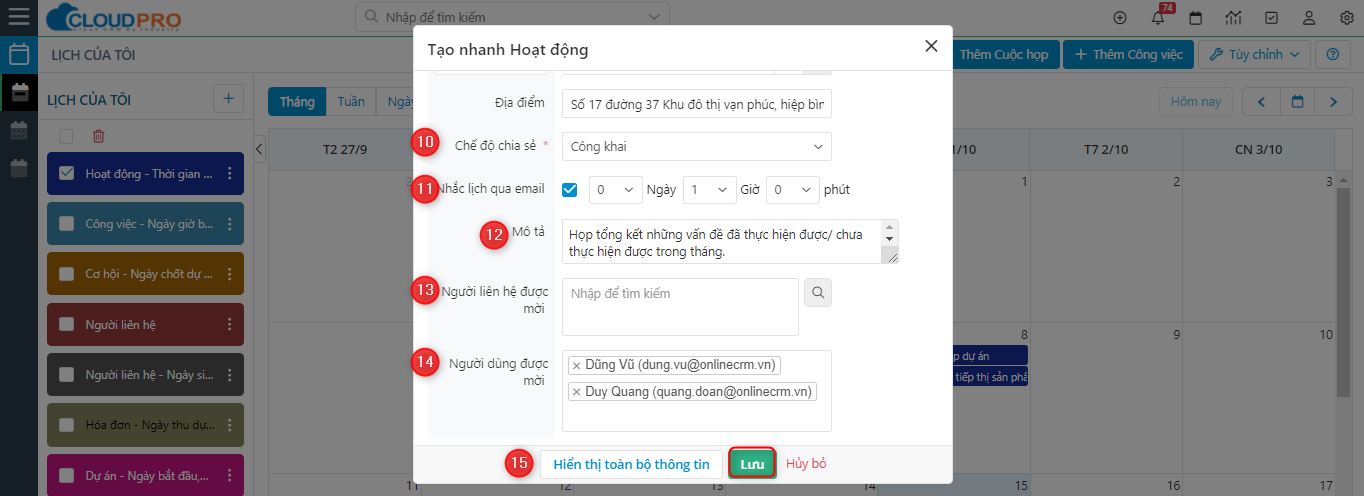Click the quick create plus icon in the top bar
1364x496 pixels.
tap(1119, 18)
